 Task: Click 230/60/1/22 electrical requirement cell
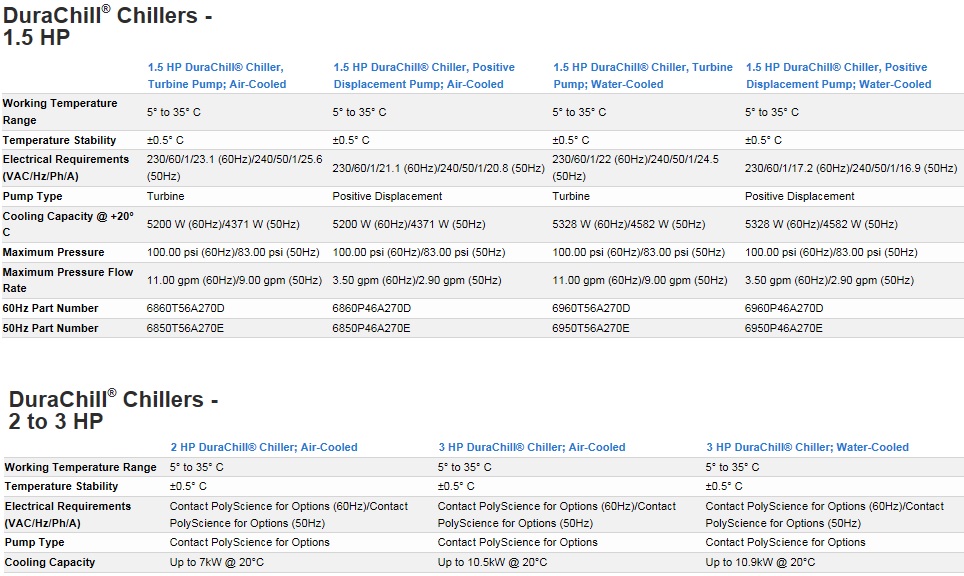[635, 168]
